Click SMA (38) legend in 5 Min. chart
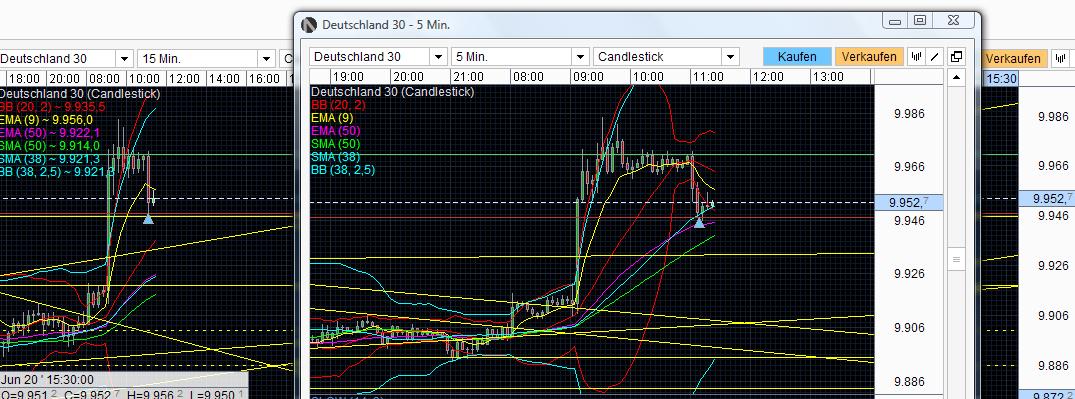This screenshot has width=1075, height=399. [x=335, y=157]
